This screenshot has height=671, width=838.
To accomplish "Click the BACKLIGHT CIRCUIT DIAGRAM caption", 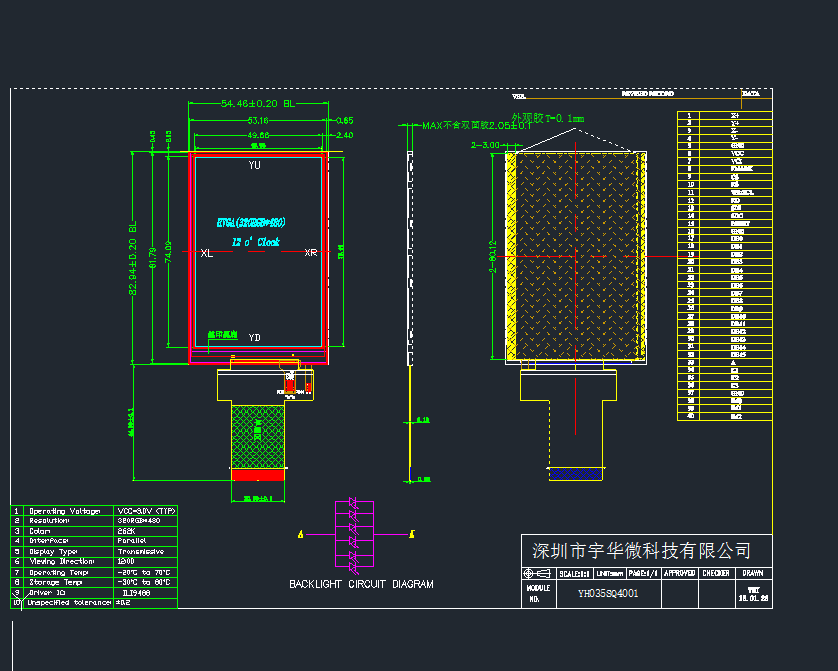I will [361, 584].
